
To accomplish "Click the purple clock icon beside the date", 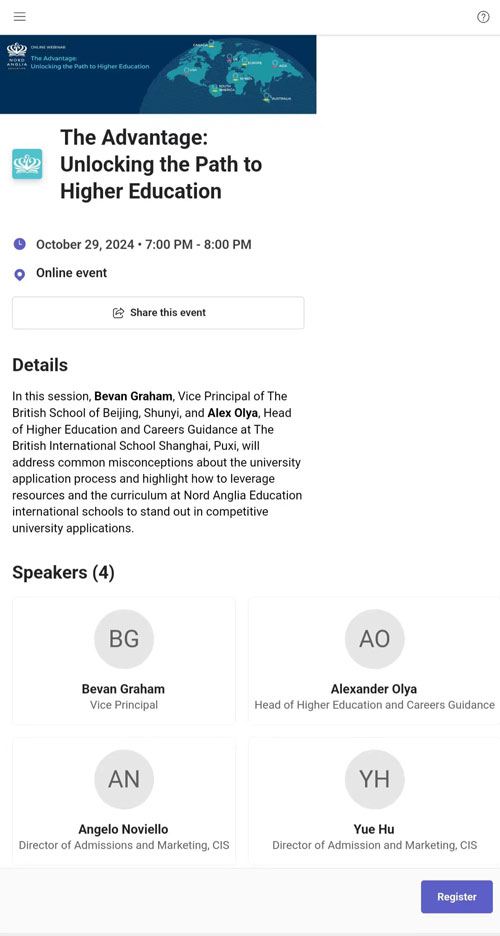I will click(20, 244).
